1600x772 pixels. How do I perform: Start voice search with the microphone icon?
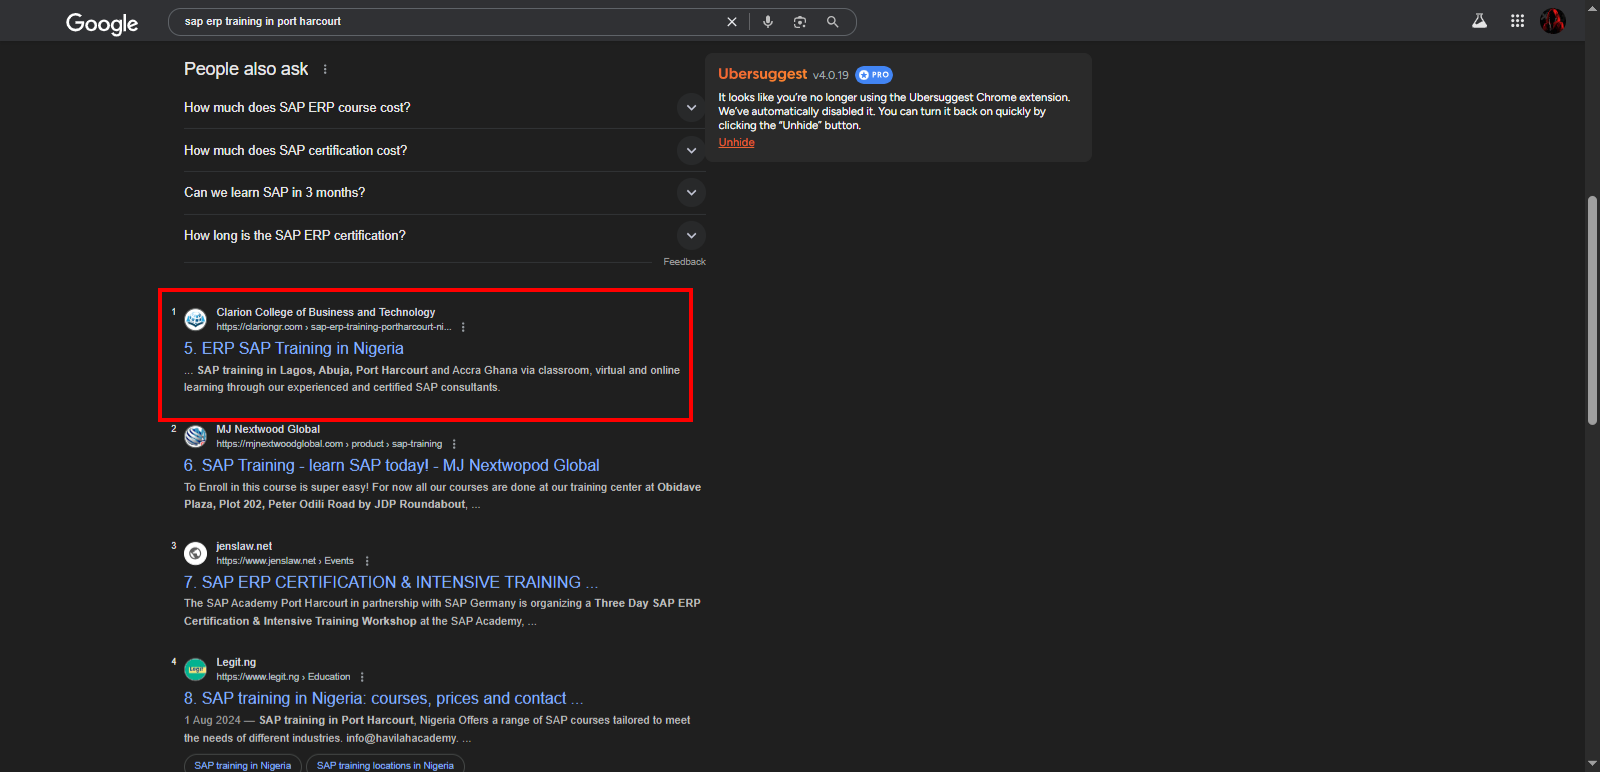coord(768,22)
